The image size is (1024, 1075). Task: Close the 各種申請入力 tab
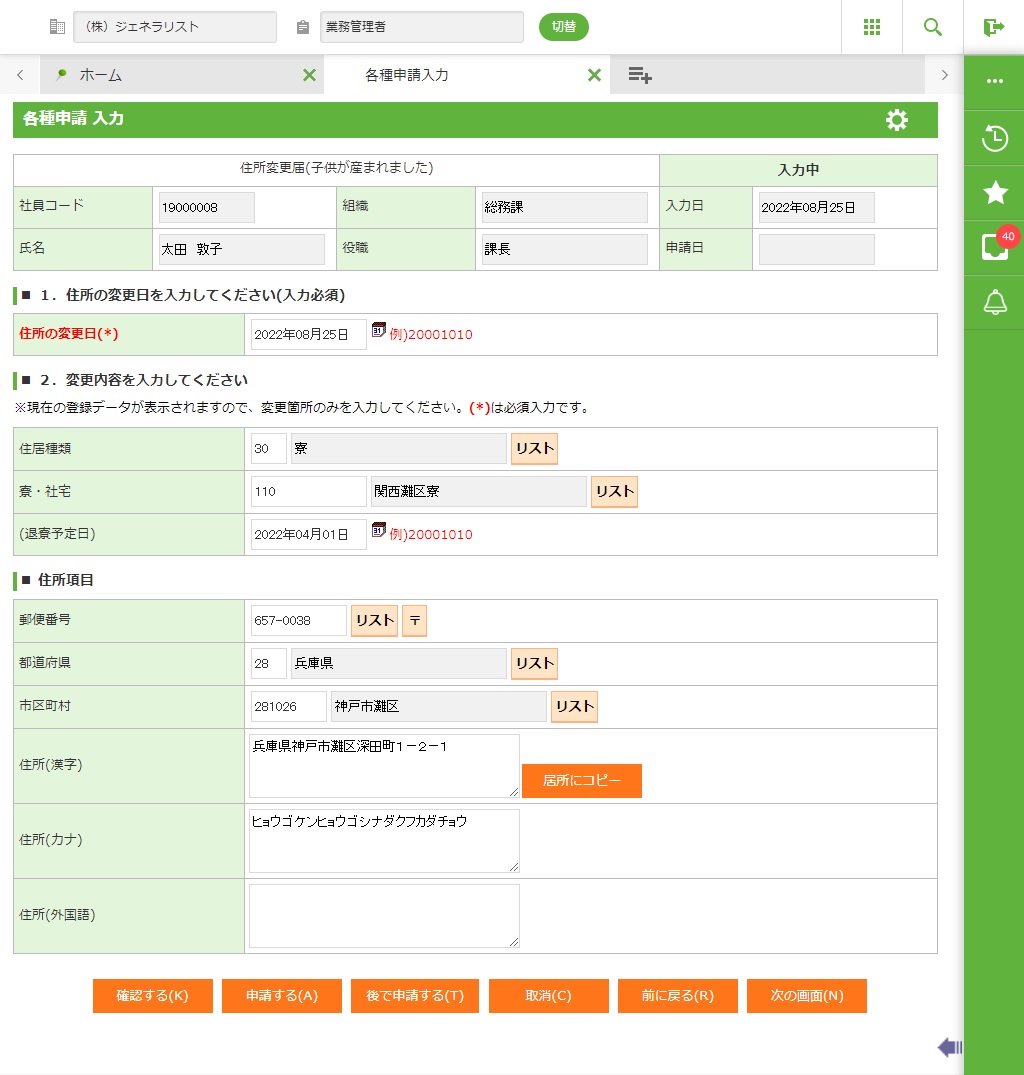coord(594,75)
